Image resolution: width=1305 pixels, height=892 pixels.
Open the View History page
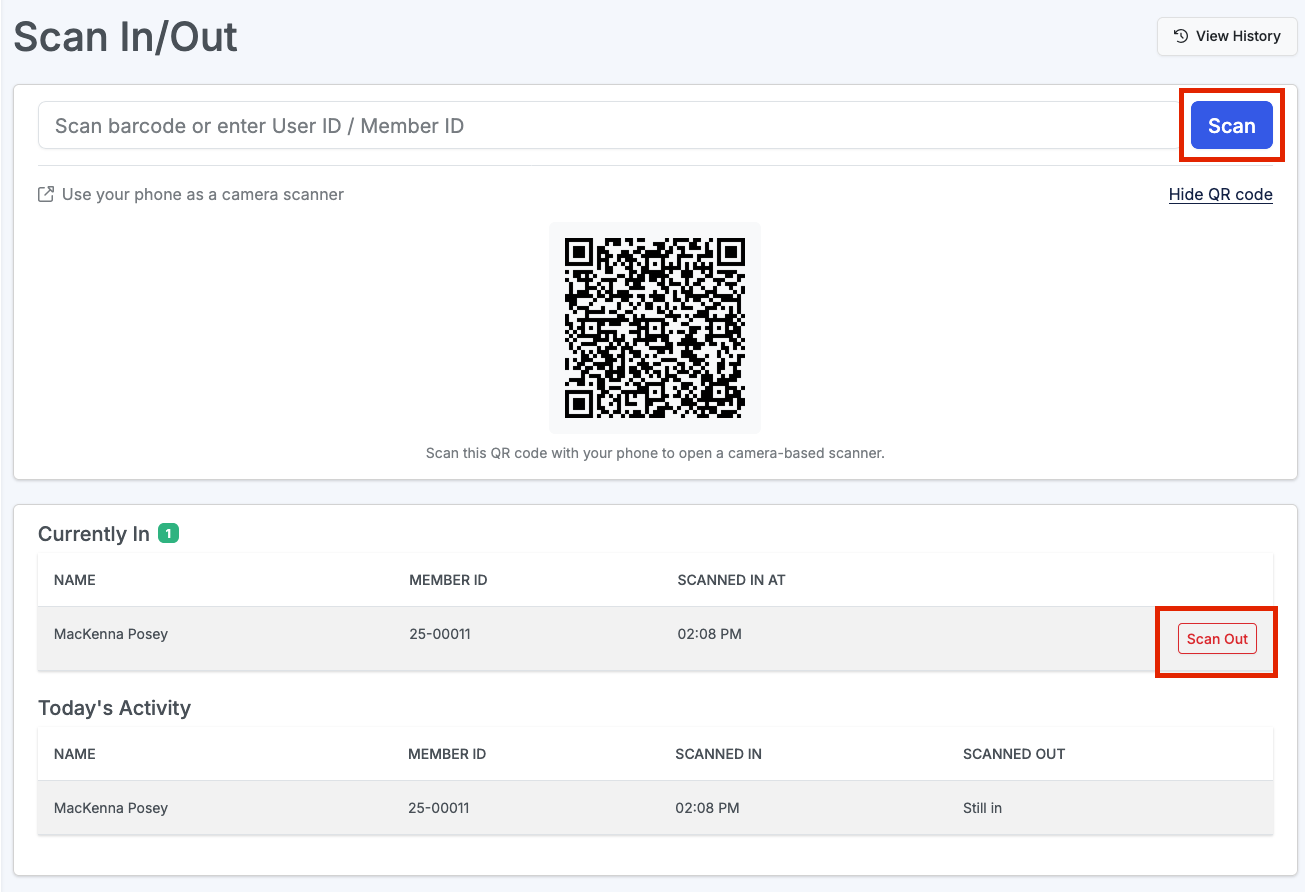tap(1227, 36)
